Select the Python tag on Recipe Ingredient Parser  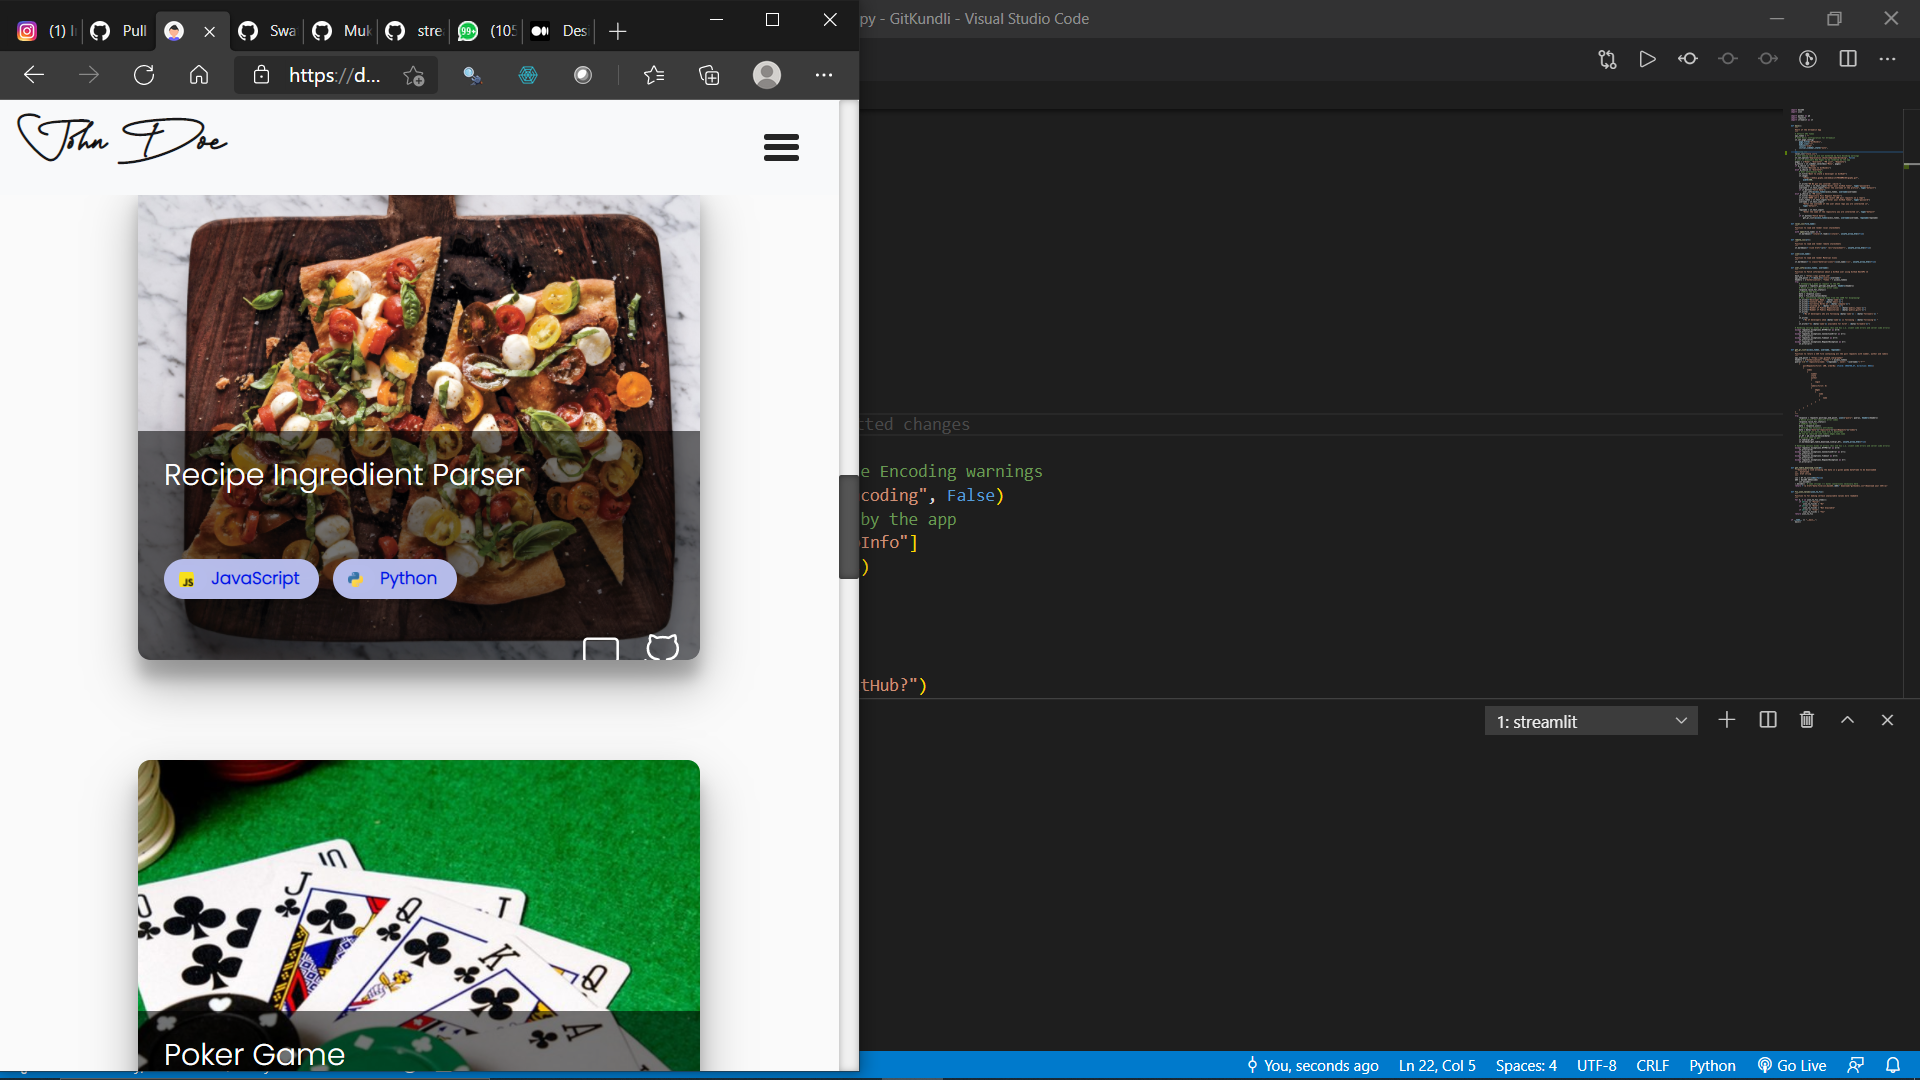click(x=393, y=578)
